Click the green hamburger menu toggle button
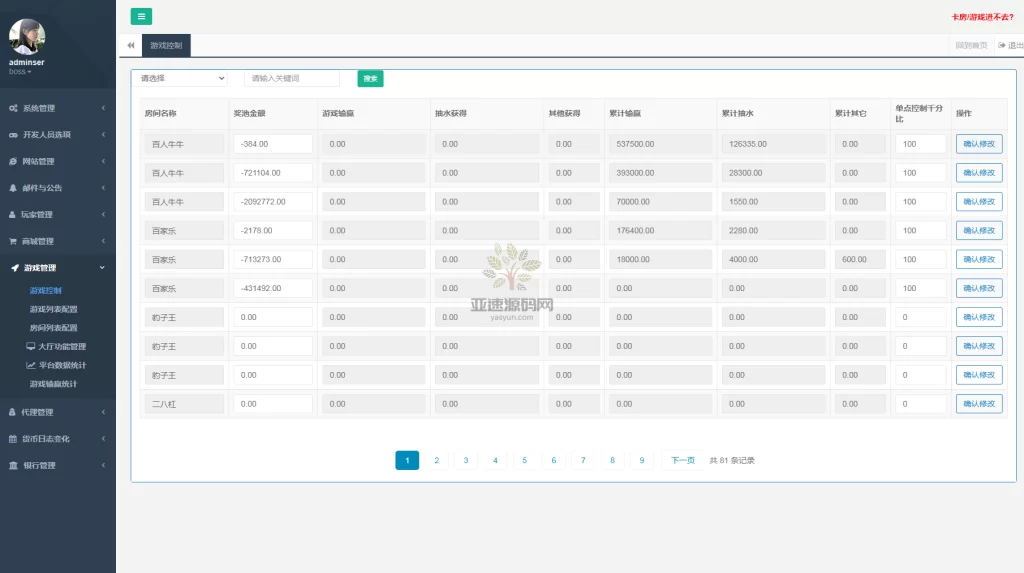The height and width of the screenshot is (573, 1024). pos(141,16)
